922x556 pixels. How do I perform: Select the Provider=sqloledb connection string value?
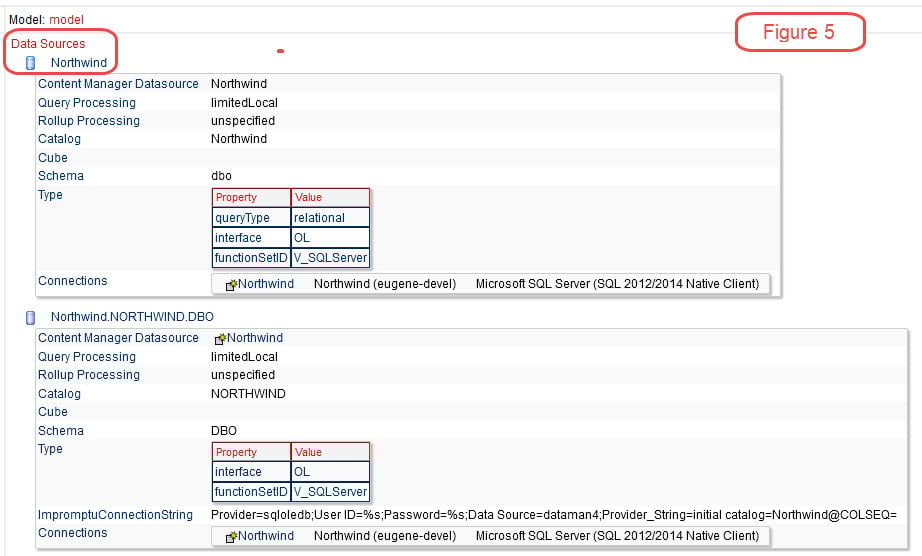pos(554,515)
